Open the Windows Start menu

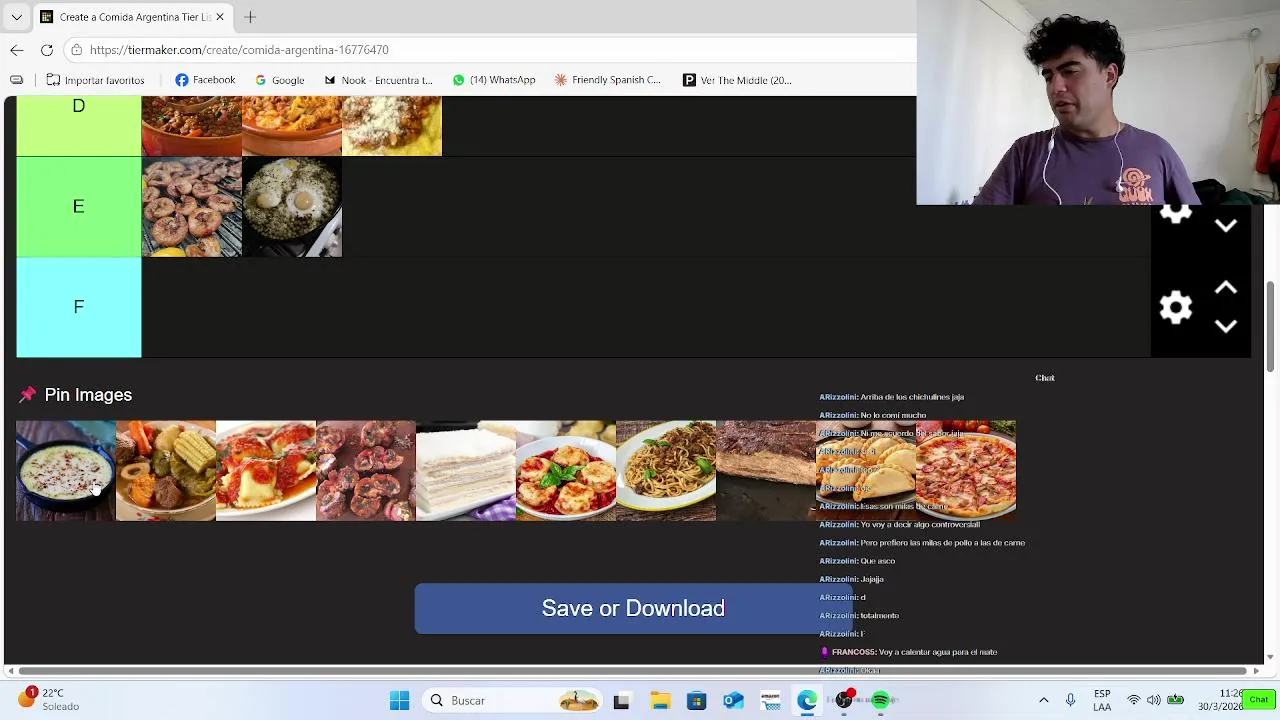click(399, 701)
